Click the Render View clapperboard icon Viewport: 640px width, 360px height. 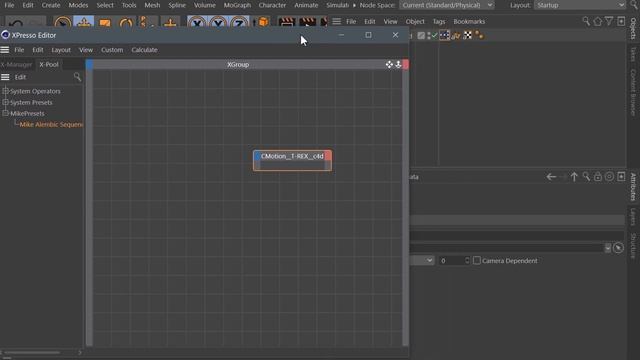pyautogui.click(x=287, y=22)
